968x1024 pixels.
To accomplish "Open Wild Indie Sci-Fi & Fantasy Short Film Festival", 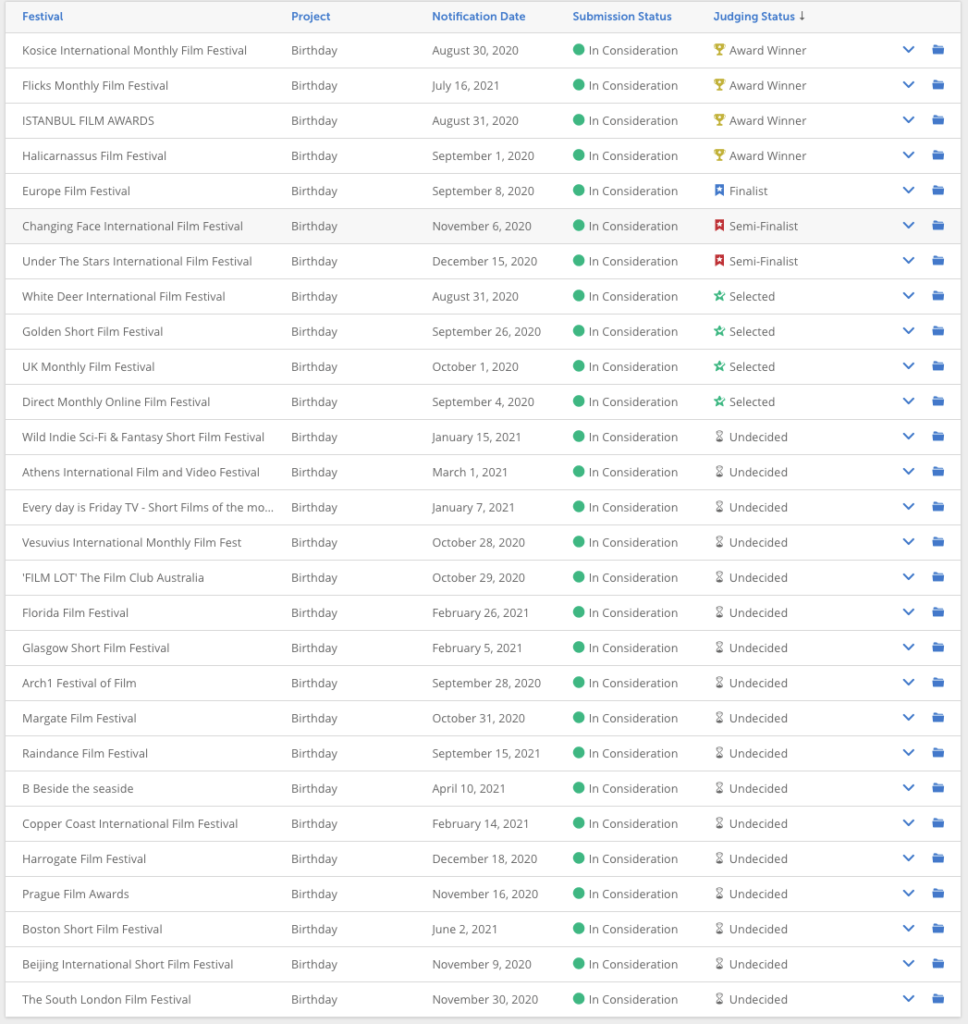I will (x=143, y=437).
